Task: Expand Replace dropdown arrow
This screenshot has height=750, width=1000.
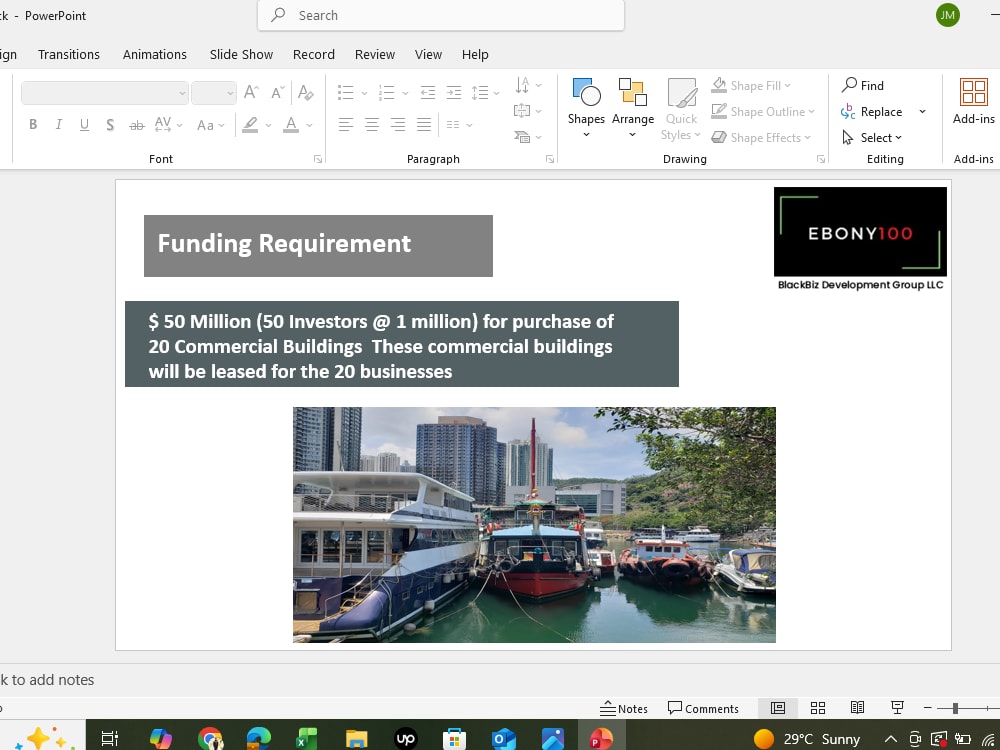Action: click(922, 112)
